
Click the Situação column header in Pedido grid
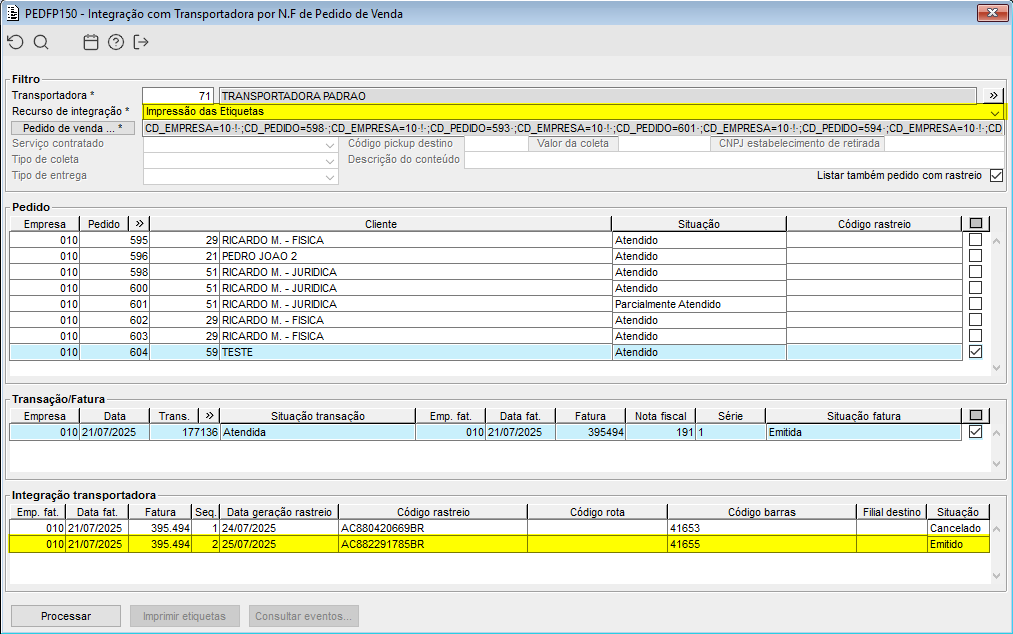pos(698,224)
